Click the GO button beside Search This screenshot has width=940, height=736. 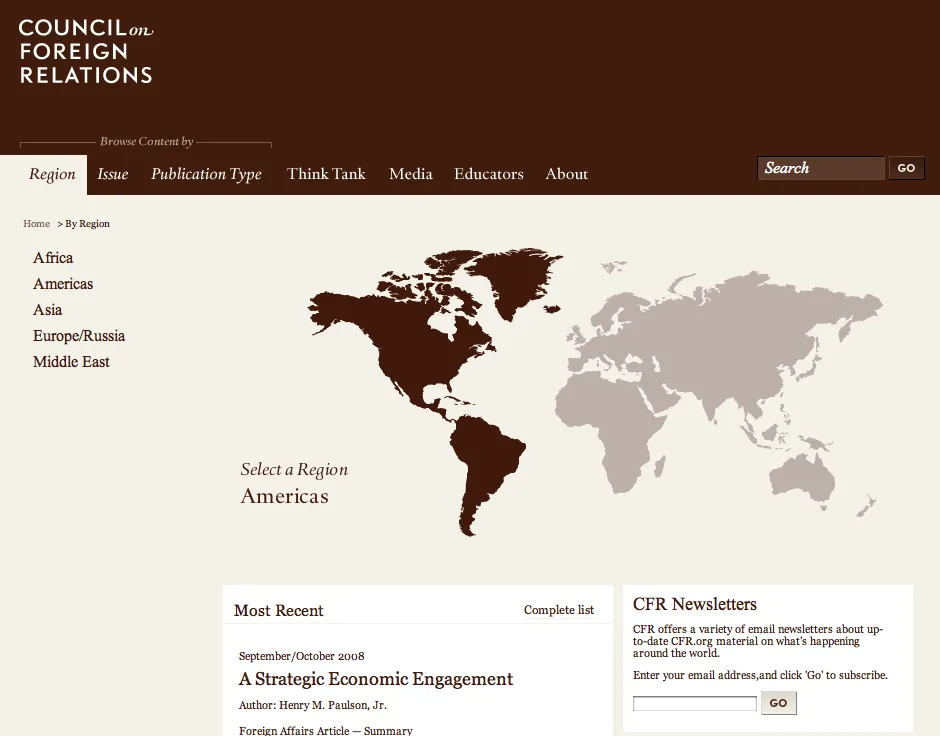pyautogui.click(x=906, y=168)
